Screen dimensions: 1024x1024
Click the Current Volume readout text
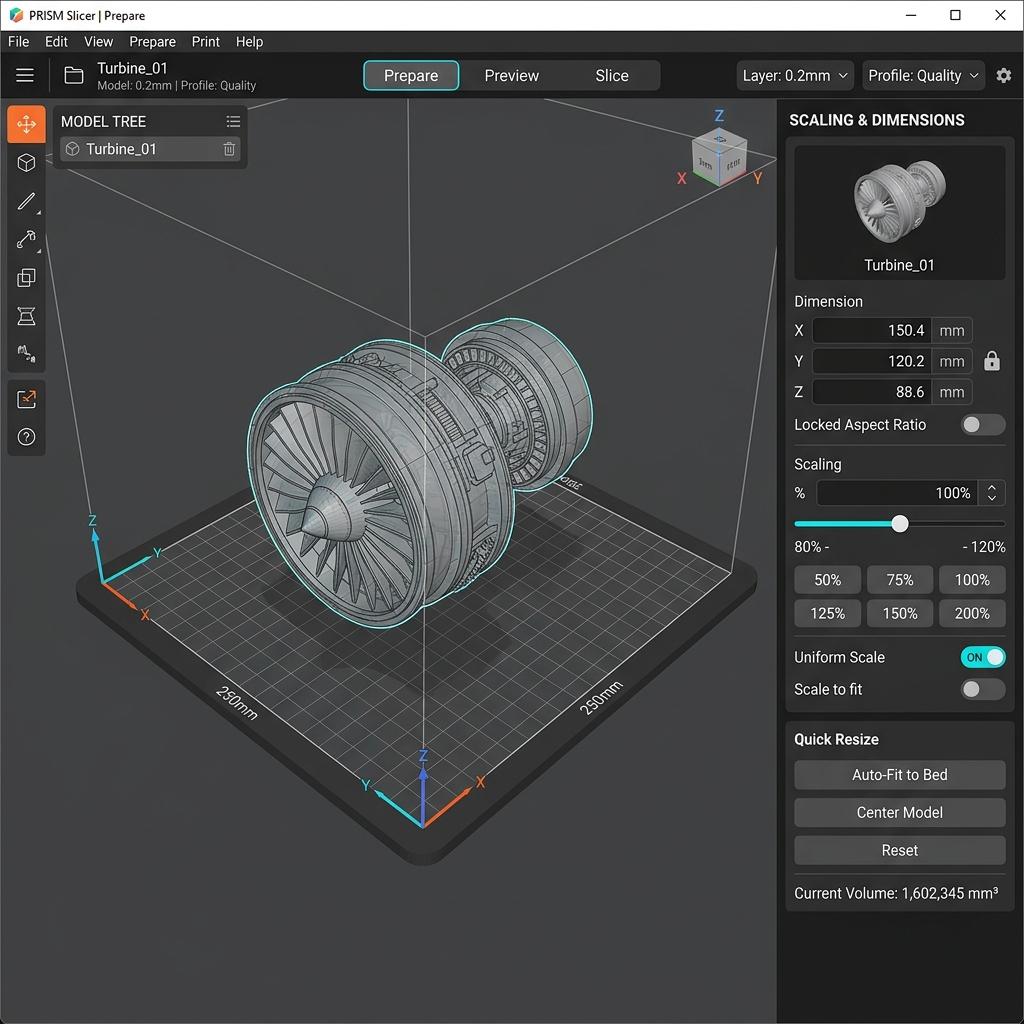pos(896,893)
